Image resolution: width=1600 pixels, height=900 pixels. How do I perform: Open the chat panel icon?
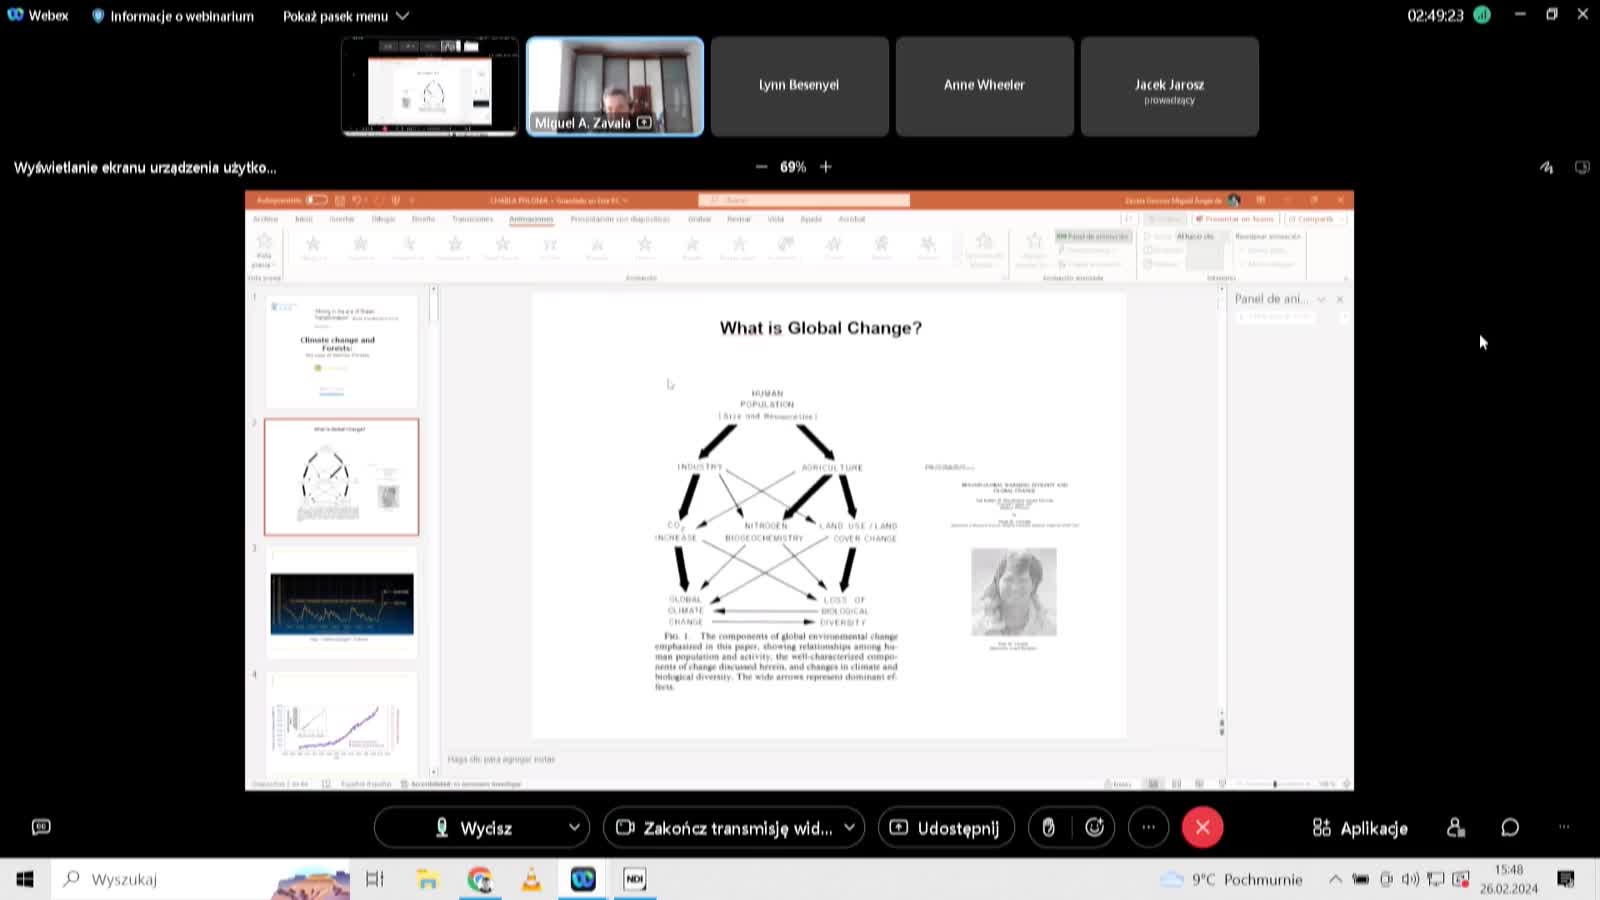[x=1510, y=828]
